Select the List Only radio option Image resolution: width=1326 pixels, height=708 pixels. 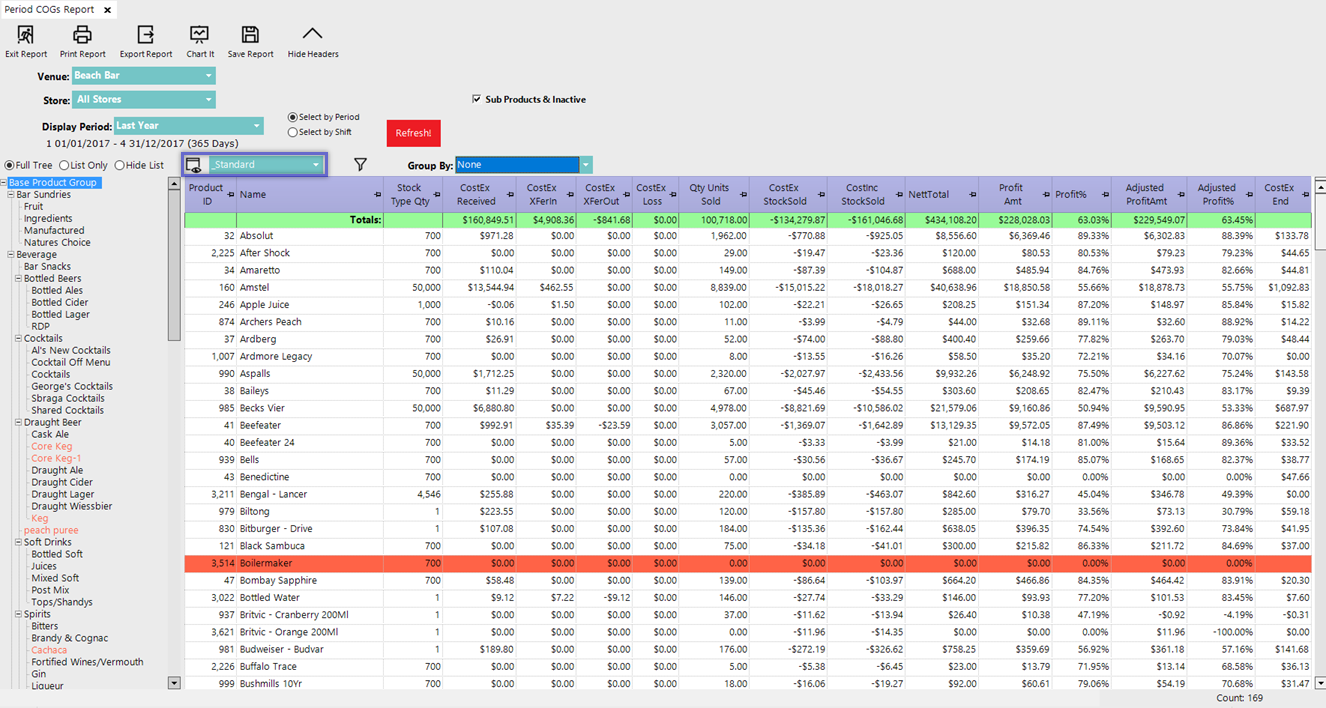(x=65, y=166)
